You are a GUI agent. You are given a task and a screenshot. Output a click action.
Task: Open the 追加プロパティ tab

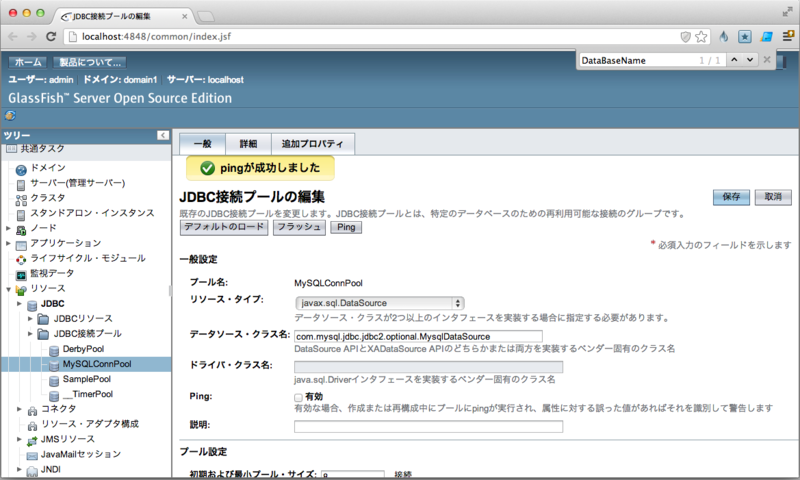click(x=312, y=144)
